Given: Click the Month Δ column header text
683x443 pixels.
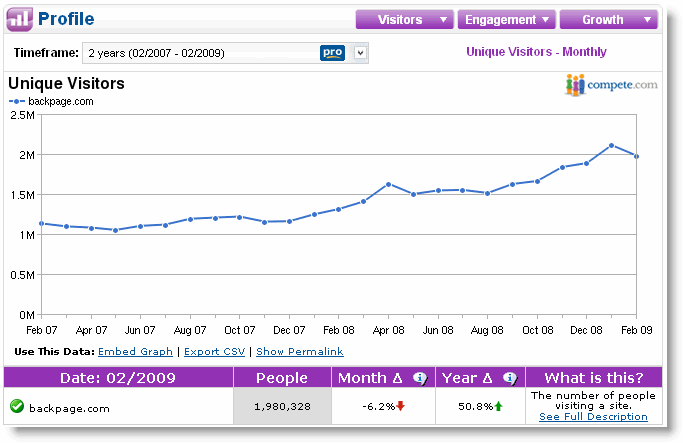Looking at the screenshot, I should pyautogui.click(x=370, y=378).
